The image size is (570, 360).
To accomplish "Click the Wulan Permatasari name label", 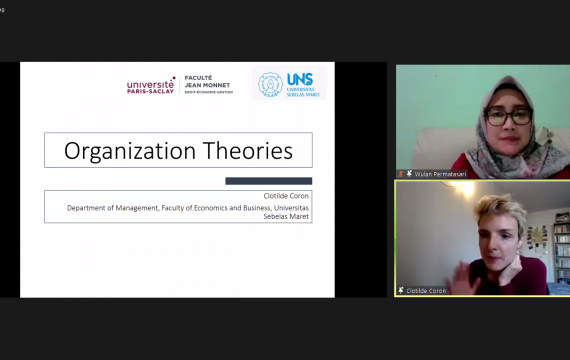I will click(x=440, y=174).
